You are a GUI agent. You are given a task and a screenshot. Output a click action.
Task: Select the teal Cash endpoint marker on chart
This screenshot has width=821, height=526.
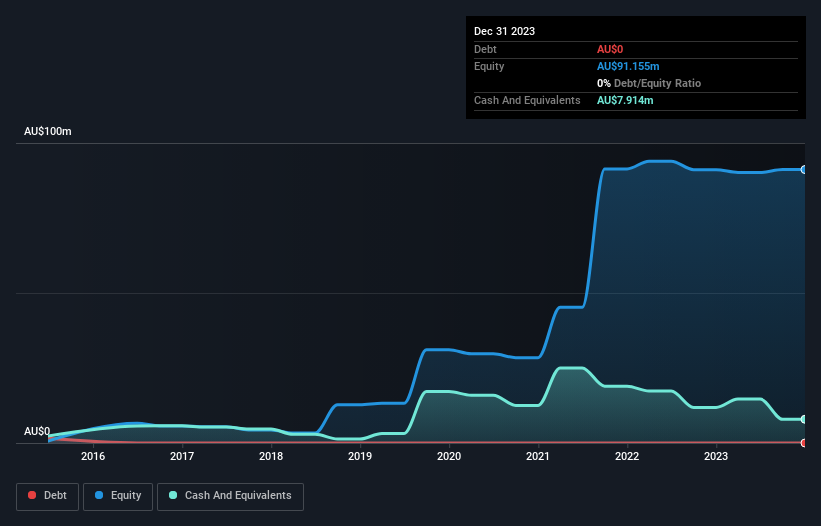click(x=804, y=419)
